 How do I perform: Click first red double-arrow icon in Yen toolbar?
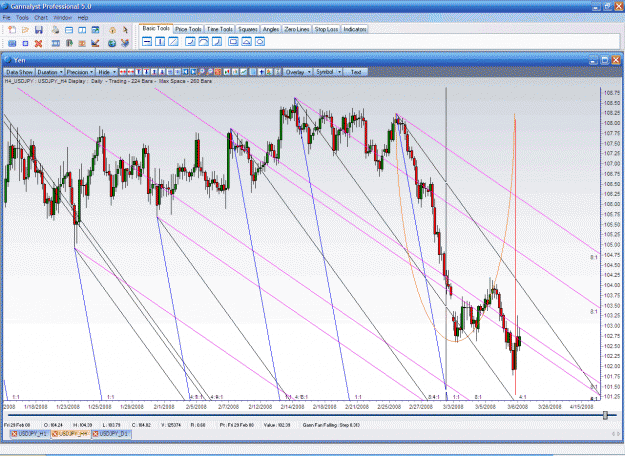pos(123,72)
